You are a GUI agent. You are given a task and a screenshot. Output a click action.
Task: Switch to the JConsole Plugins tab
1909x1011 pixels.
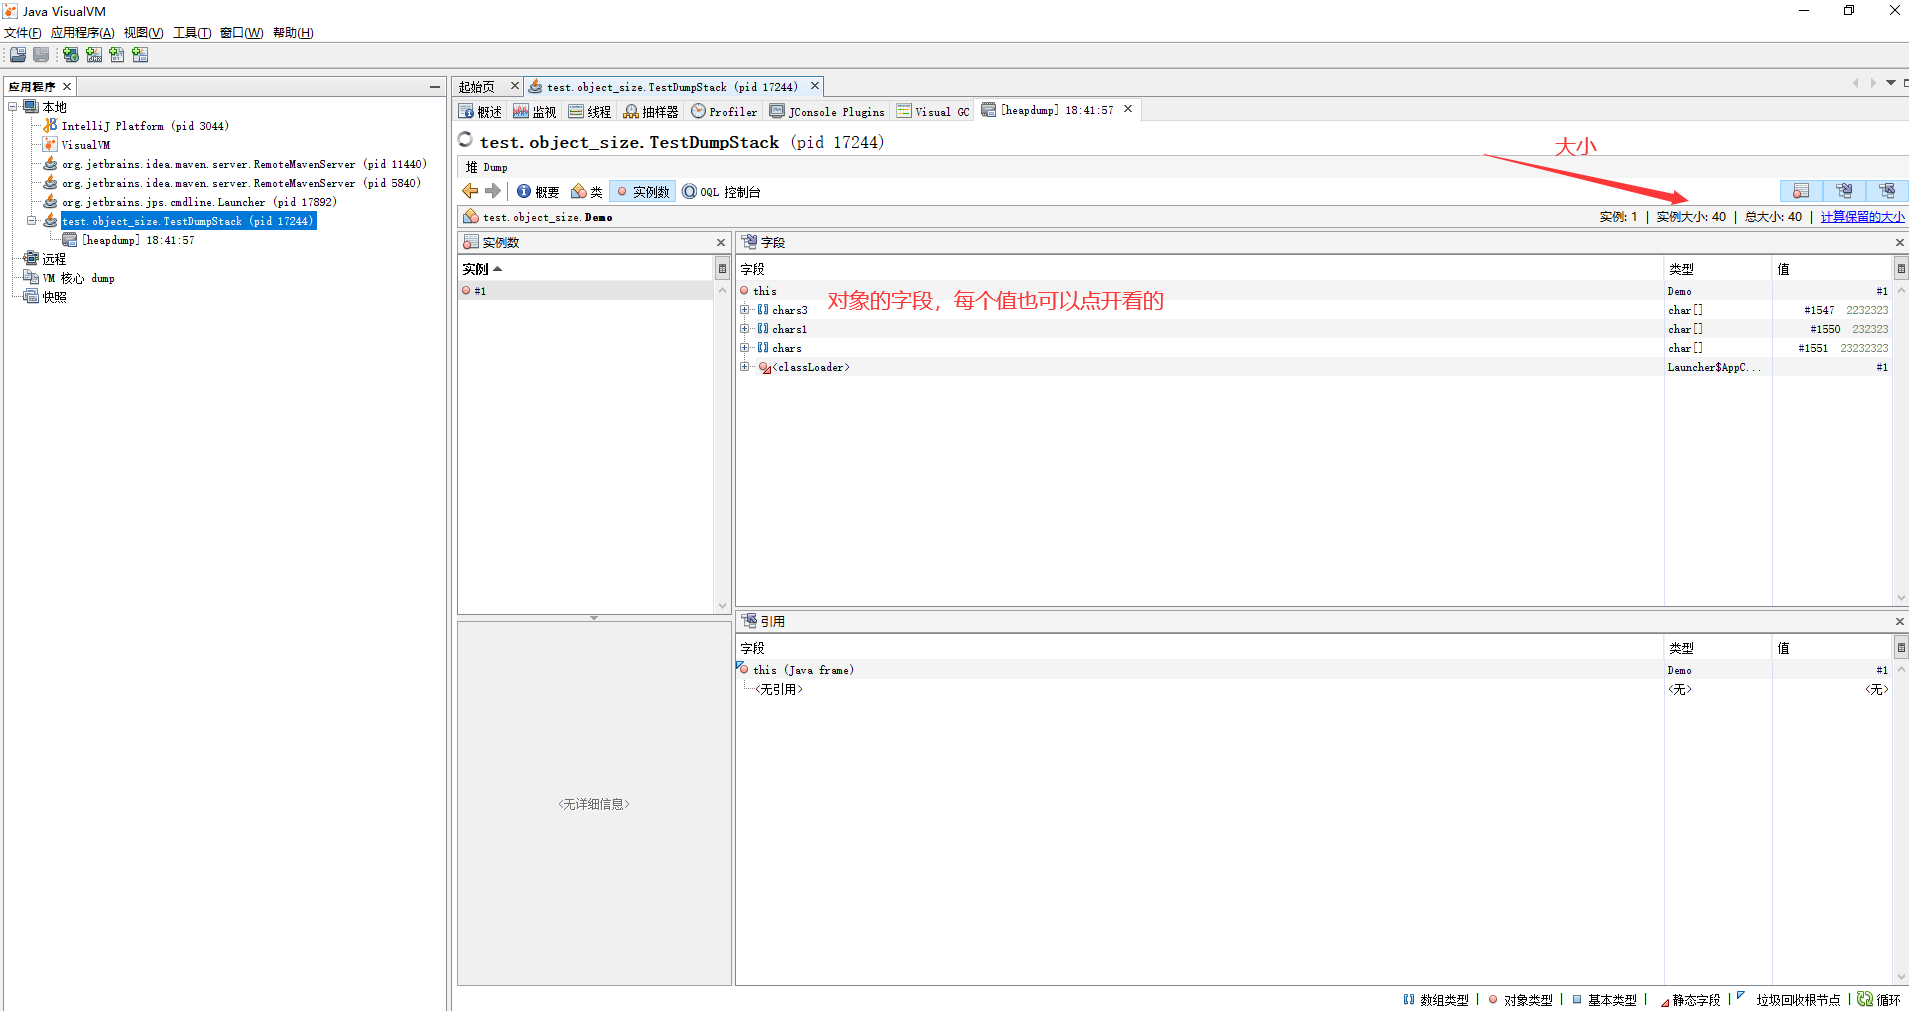pyautogui.click(x=827, y=112)
